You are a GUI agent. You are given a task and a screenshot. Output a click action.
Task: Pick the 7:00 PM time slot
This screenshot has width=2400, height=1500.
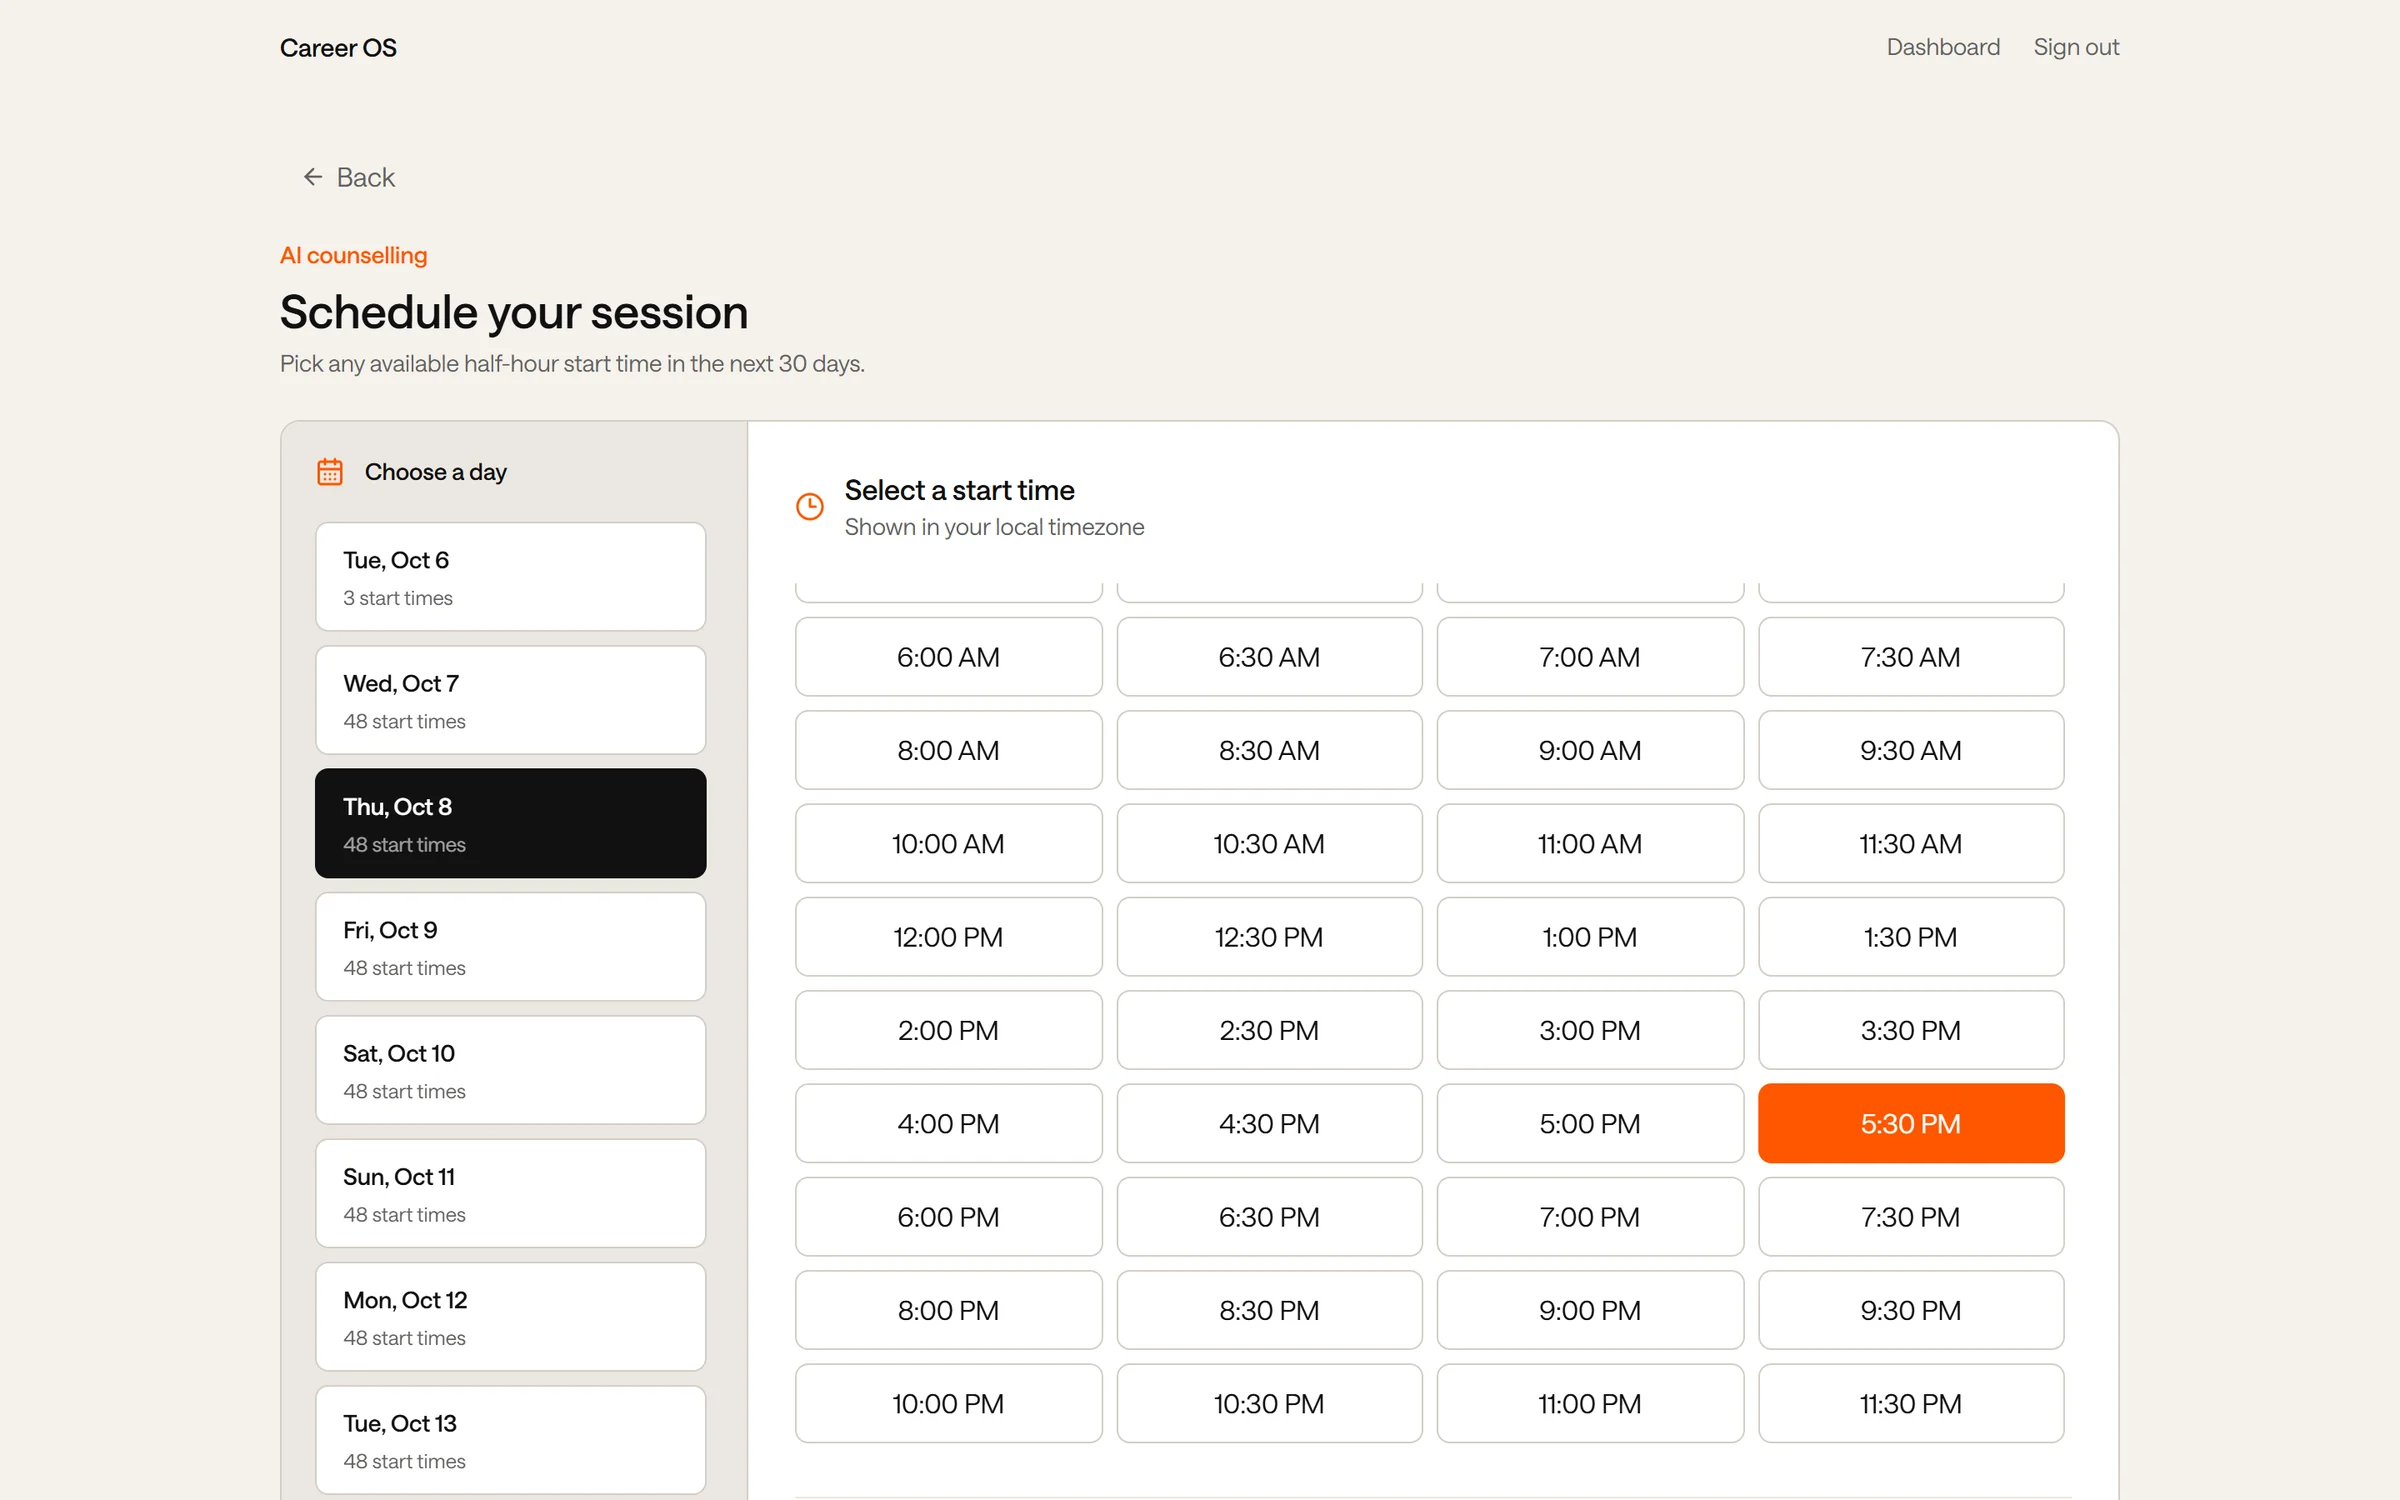(1590, 1217)
